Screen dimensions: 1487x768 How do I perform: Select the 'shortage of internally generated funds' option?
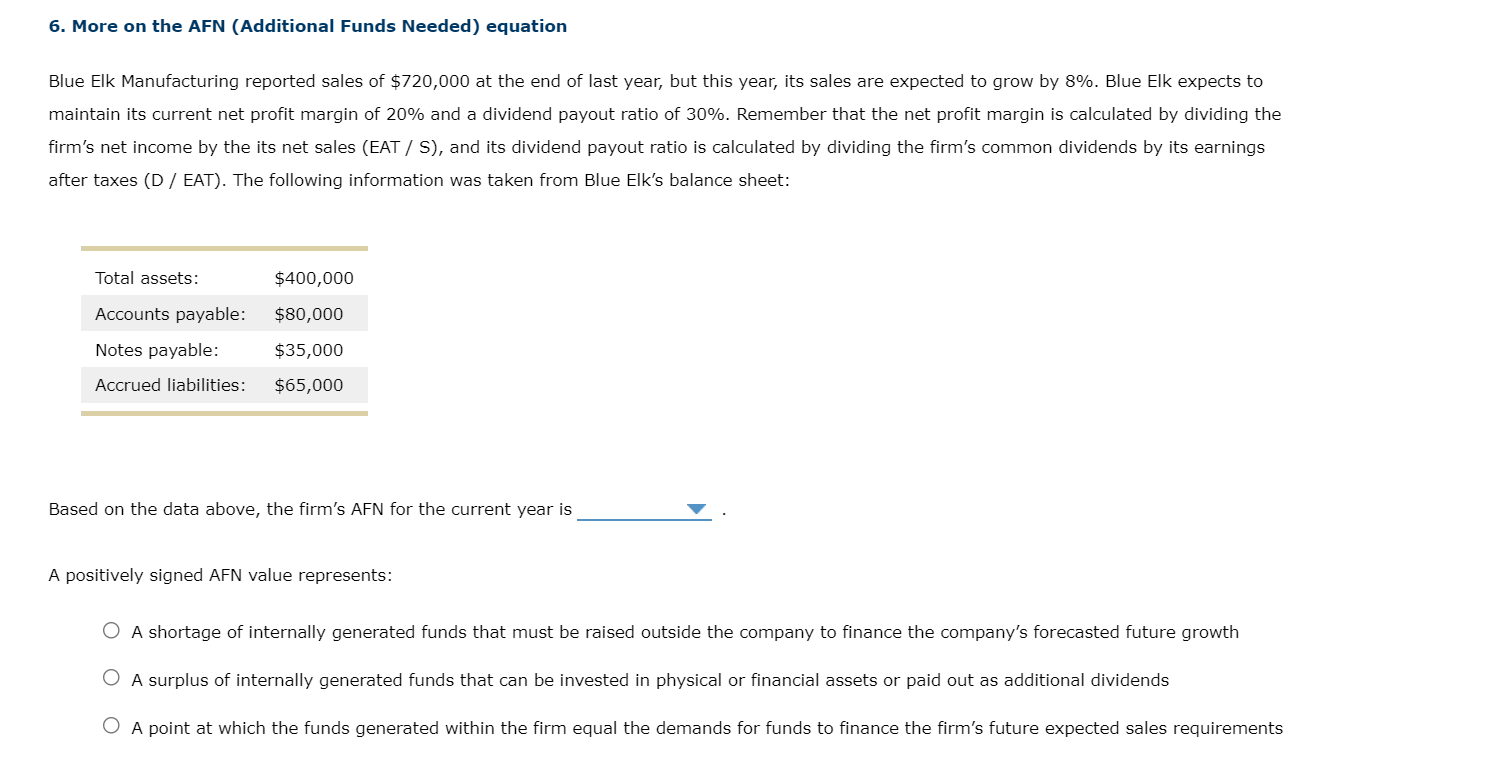point(111,630)
